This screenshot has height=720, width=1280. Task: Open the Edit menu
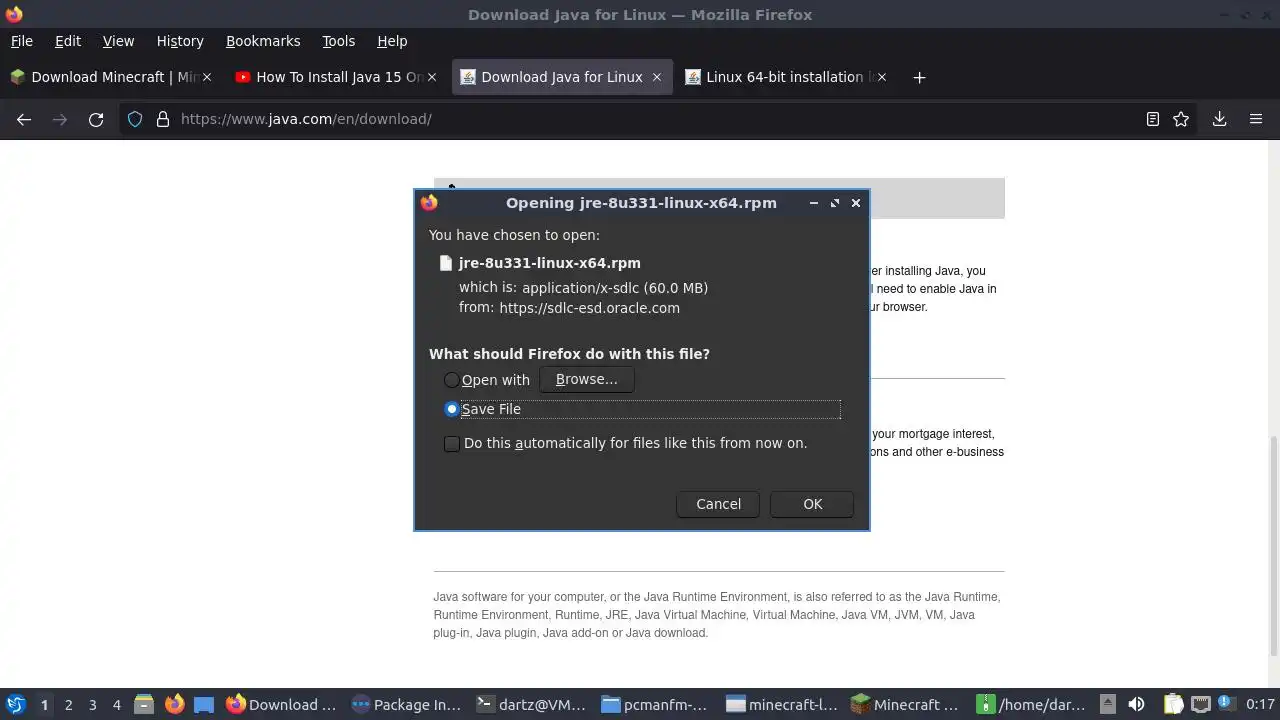coord(68,41)
